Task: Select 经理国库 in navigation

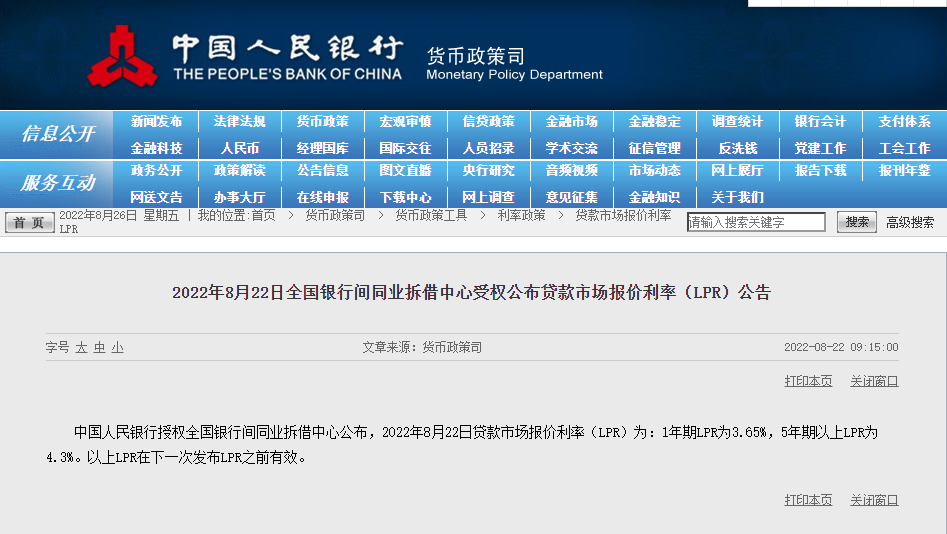Action: click(x=323, y=148)
